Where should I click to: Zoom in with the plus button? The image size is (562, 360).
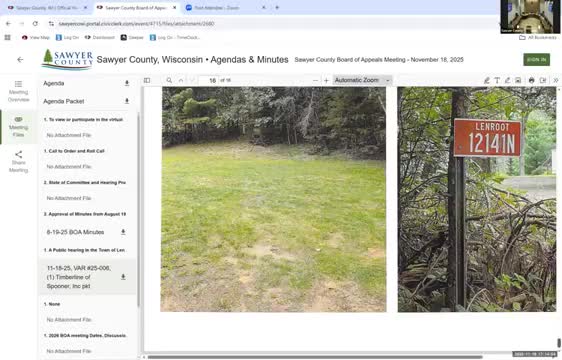pos(326,81)
